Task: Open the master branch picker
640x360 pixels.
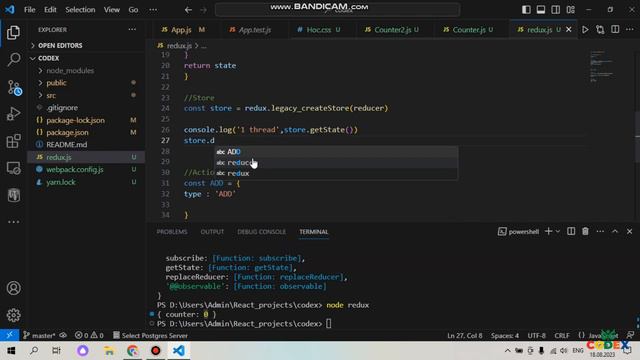Action: [40, 336]
